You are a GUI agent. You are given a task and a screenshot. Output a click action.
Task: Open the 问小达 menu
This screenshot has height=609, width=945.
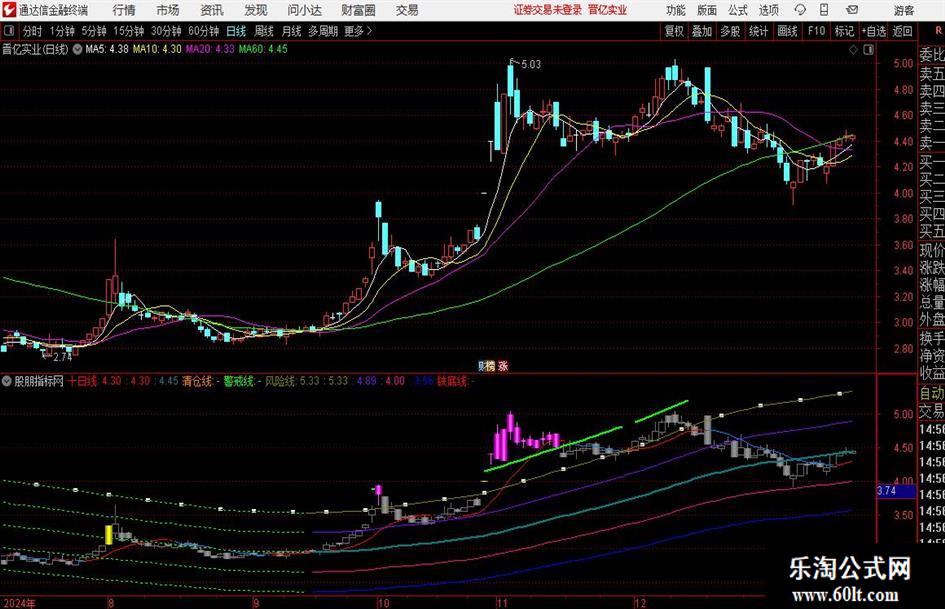tap(304, 10)
